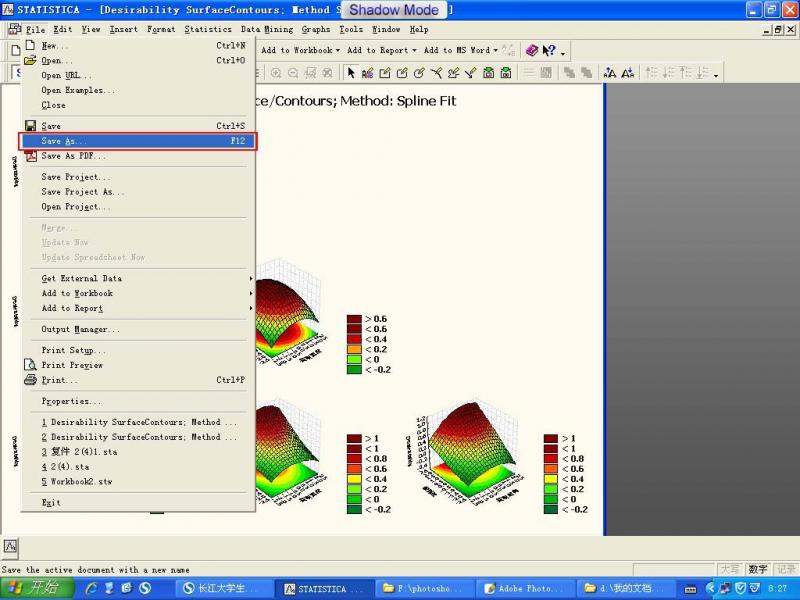Open Output Manager... from the File menu
This screenshot has height=600, width=800.
point(138,329)
